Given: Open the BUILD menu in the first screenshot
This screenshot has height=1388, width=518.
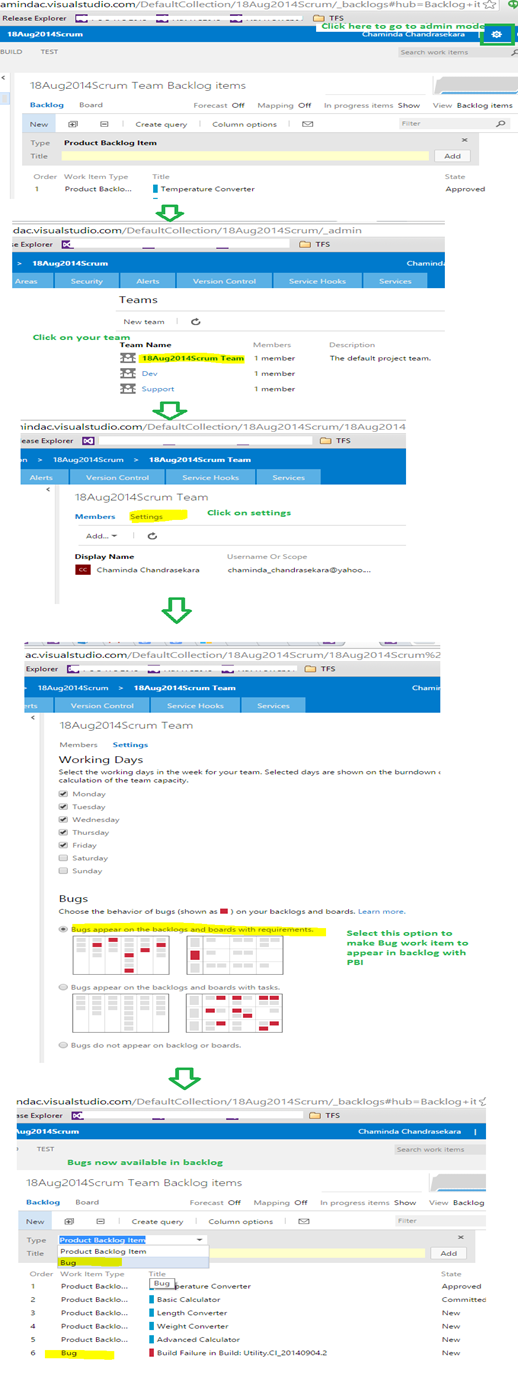Looking at the screenshot, I should pos(11,51).
